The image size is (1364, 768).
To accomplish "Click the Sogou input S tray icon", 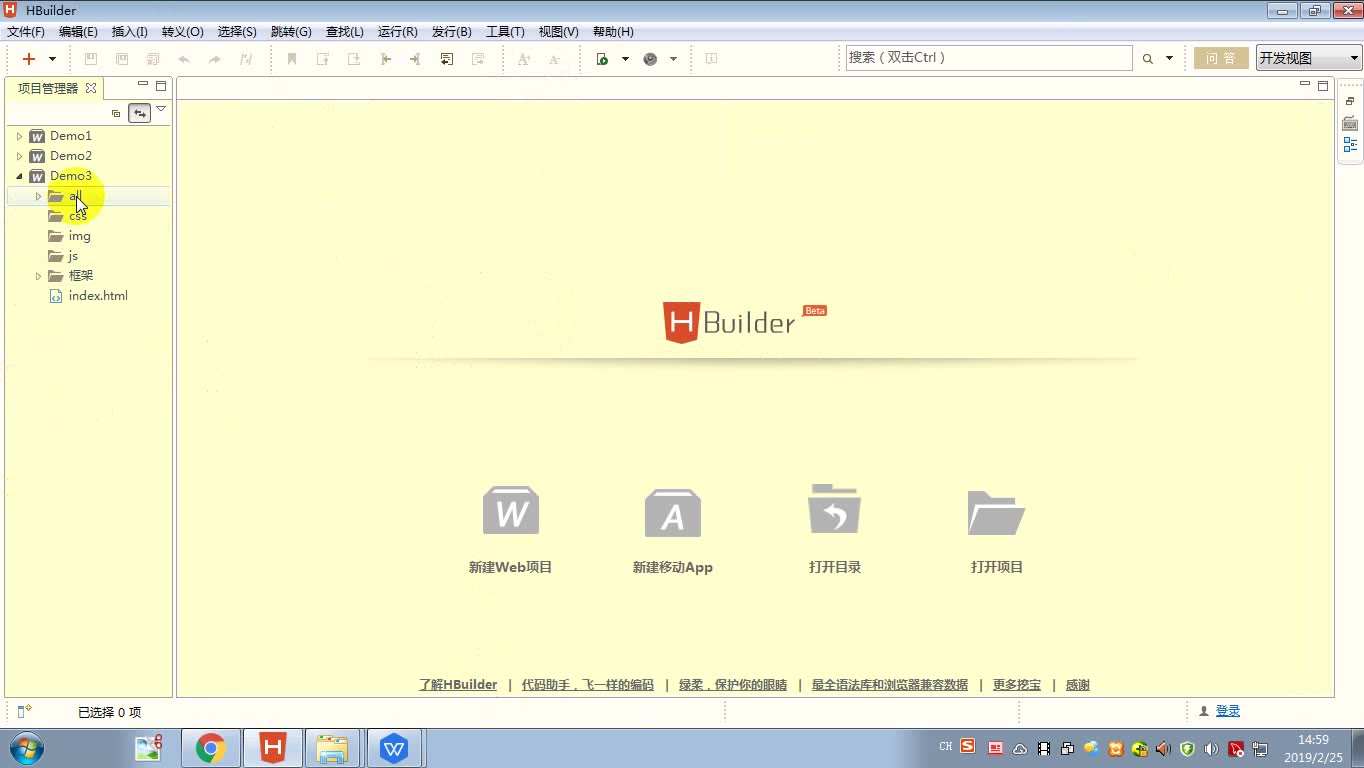I will (968, 746).
